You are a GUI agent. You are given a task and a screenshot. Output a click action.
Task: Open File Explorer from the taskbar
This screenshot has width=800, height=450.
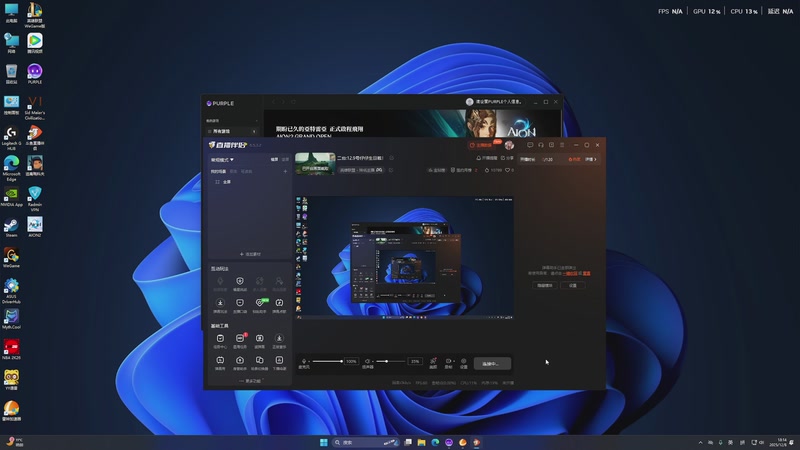[x=421, y=442]
